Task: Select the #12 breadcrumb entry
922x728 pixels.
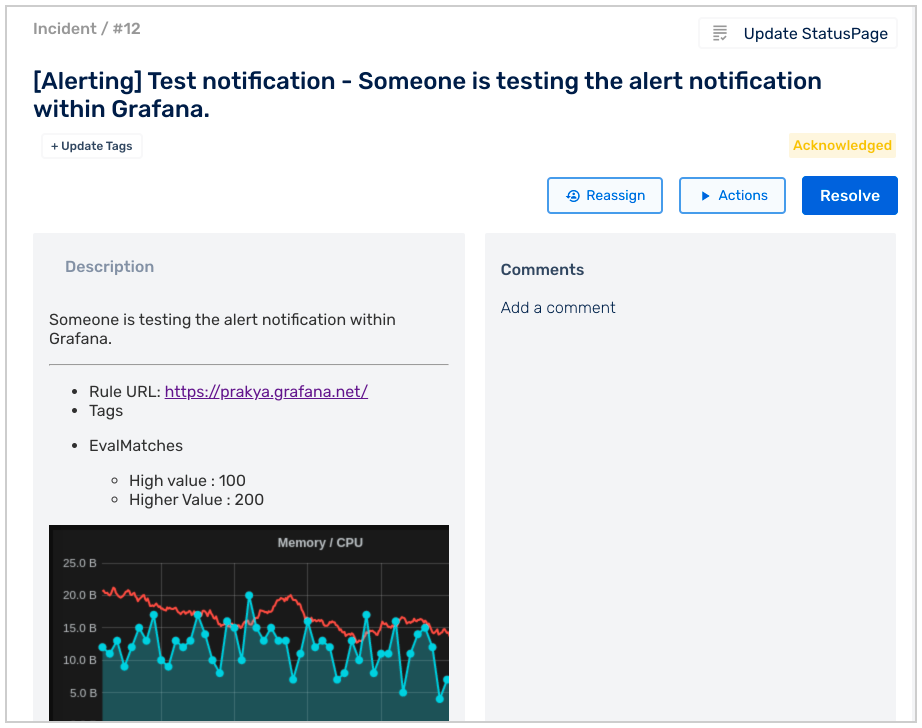Action: [x=127, y=29]
